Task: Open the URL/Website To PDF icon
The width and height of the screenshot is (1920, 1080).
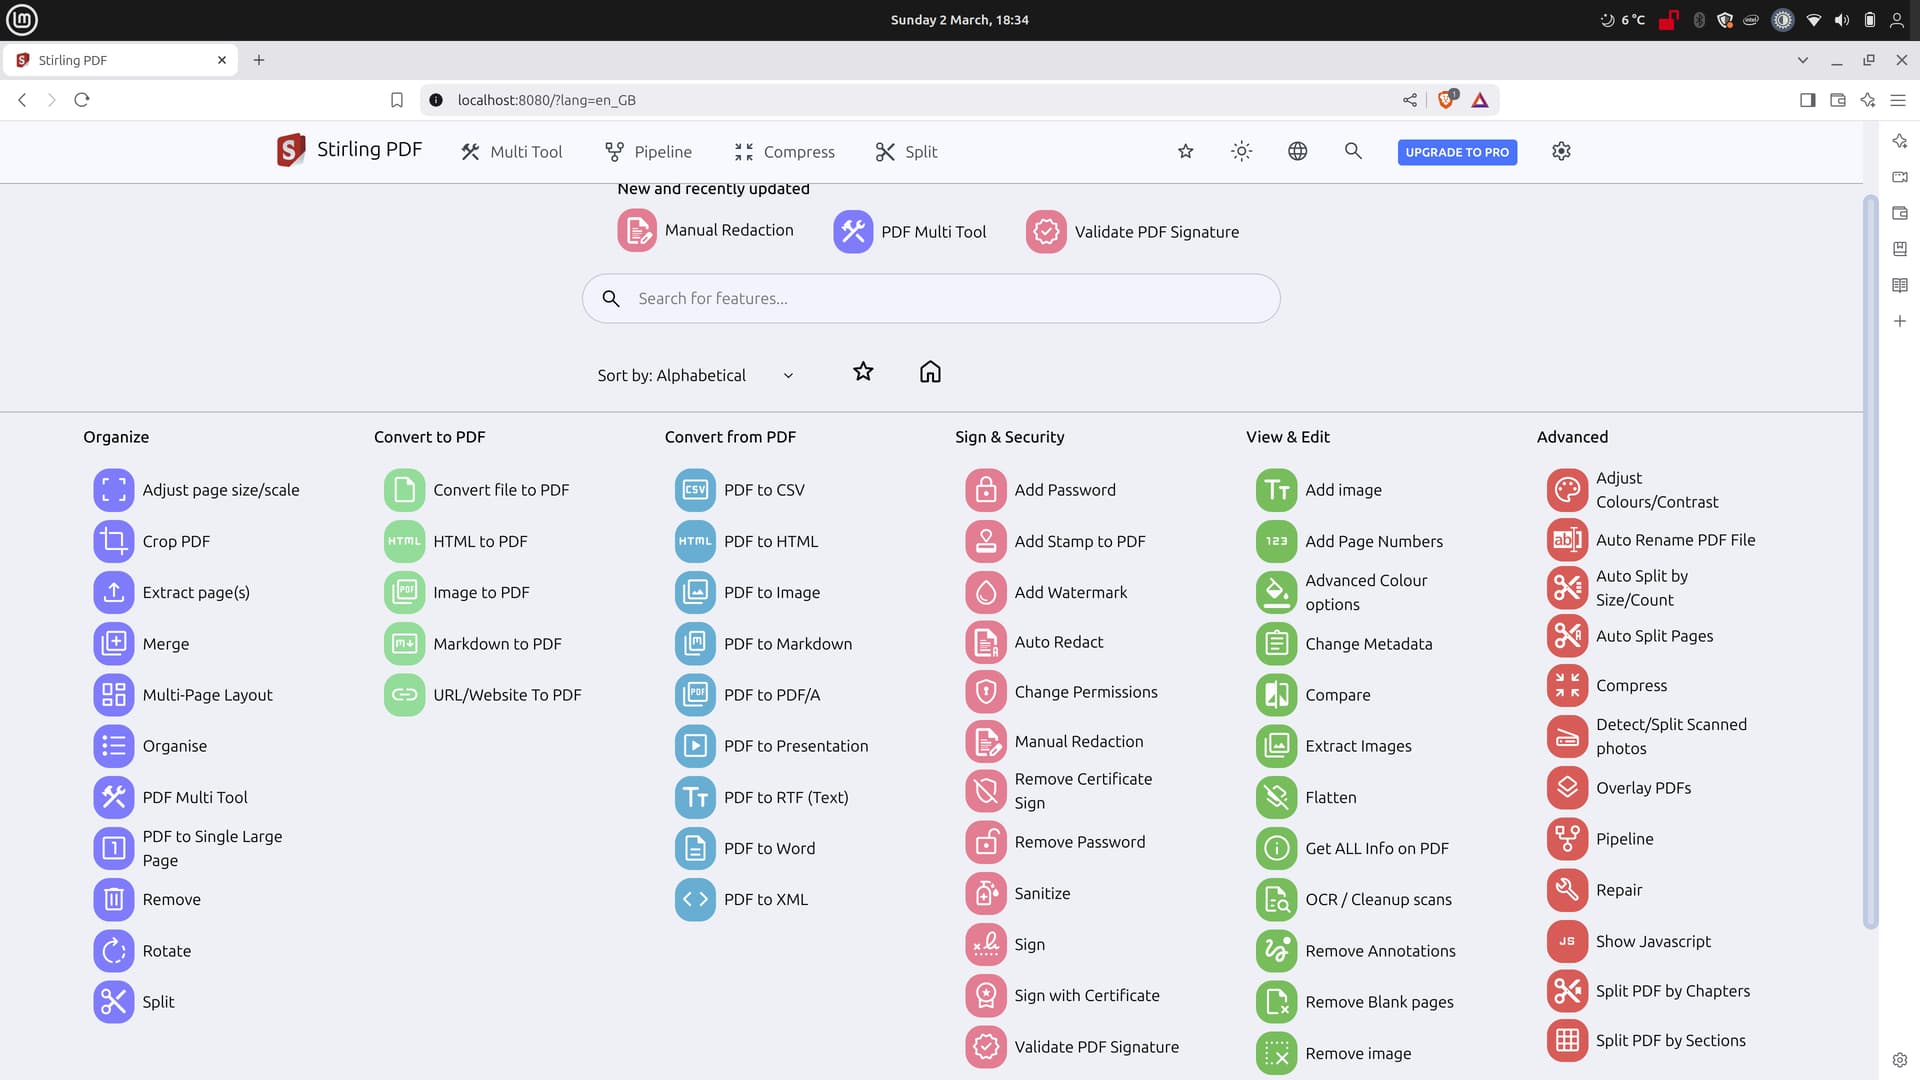Action: (404, 695)
